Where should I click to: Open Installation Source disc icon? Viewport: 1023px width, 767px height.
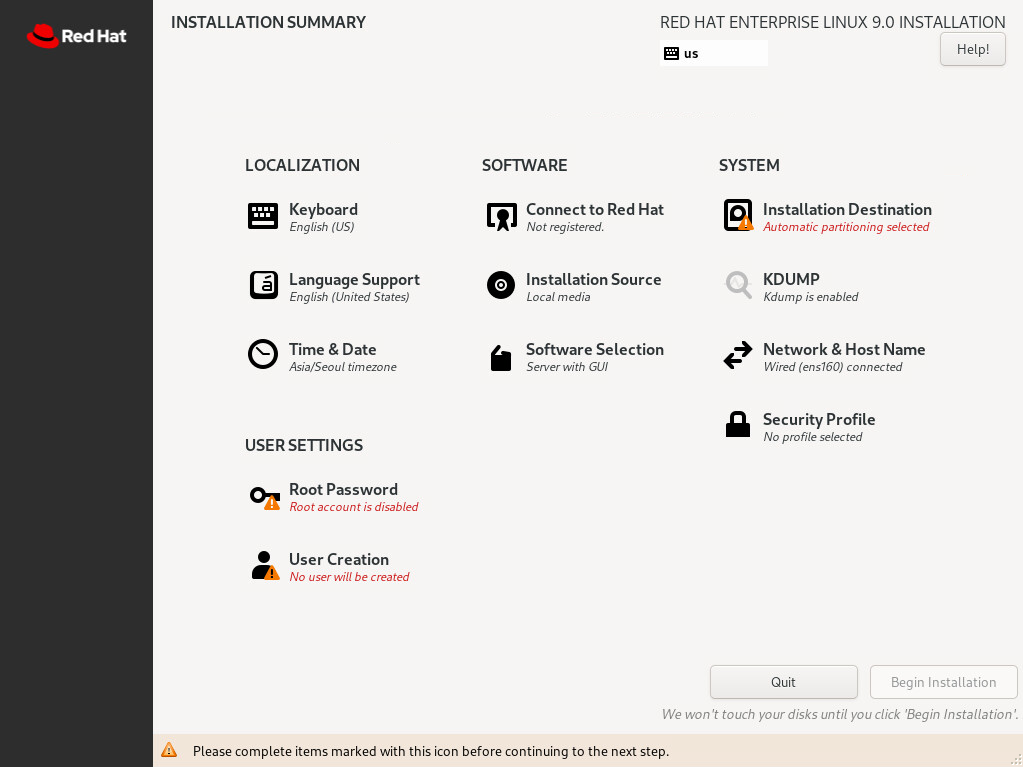[x=500, y=286]
